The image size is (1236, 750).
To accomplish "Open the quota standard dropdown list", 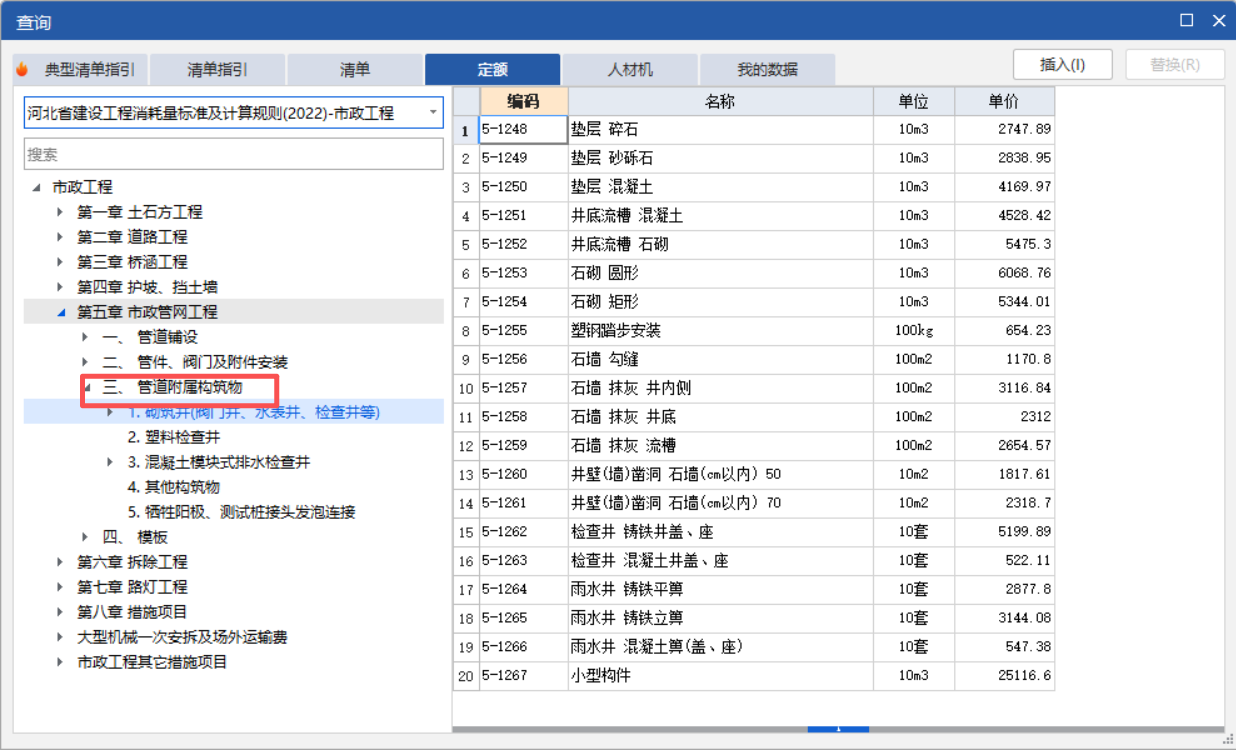I will pos(434,113).
